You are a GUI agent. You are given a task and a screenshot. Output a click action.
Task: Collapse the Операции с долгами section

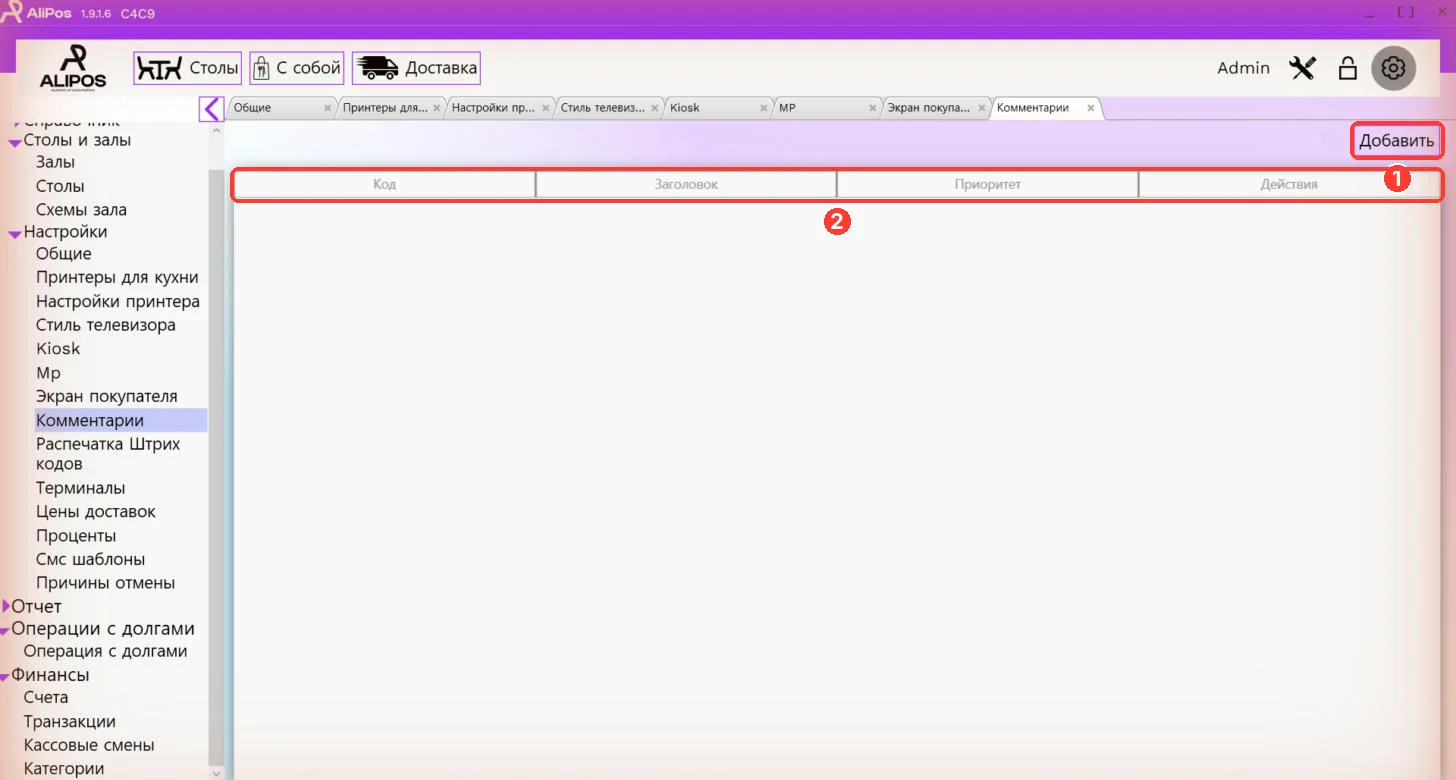[x=5, y=630]
